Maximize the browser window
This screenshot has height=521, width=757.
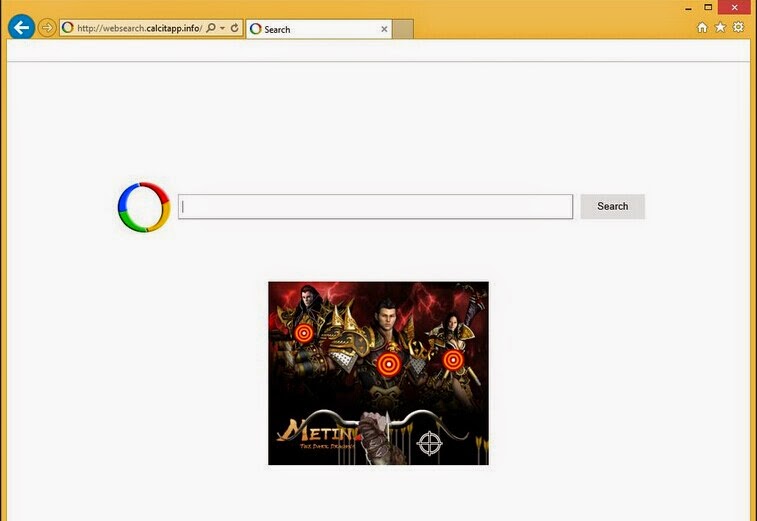pos(708,7)
